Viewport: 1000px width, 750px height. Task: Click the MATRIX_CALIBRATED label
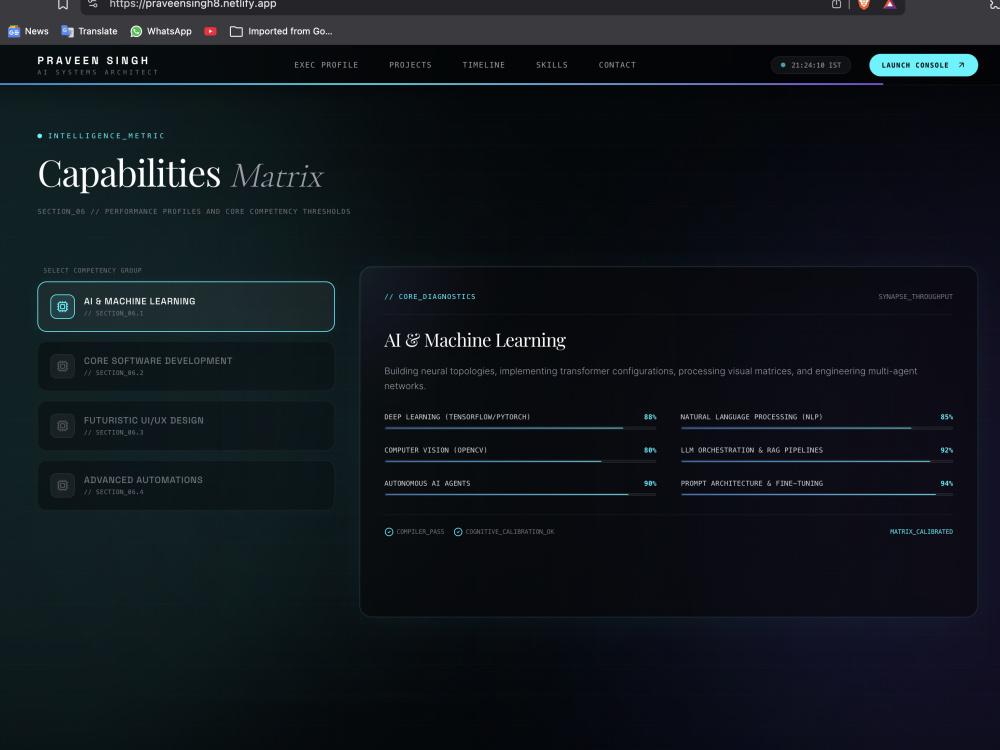point(921,532)
